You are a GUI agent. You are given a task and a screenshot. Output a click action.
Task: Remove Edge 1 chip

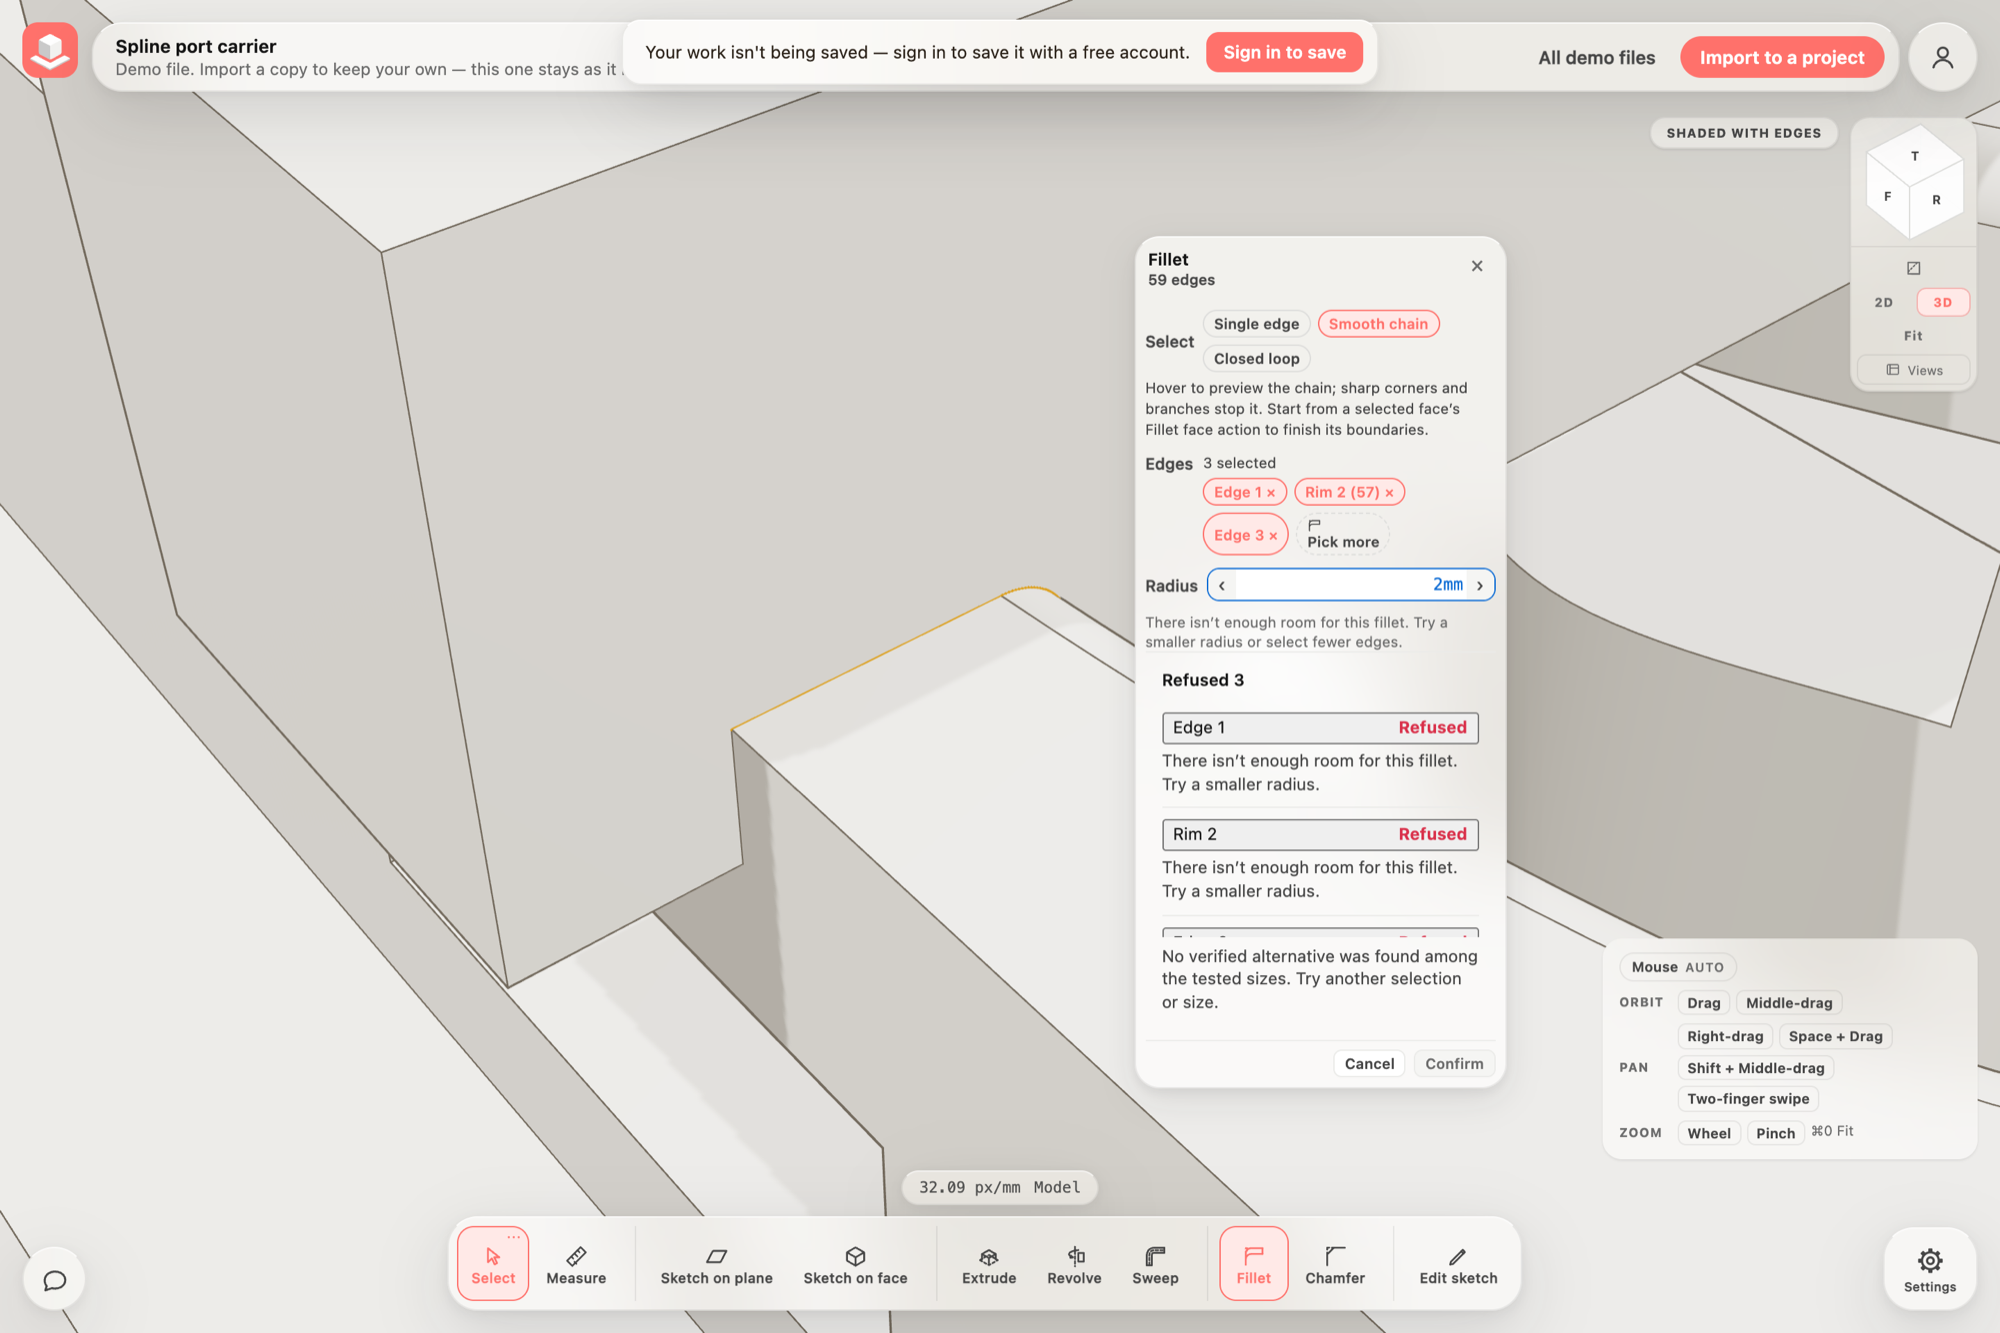coord(1271,493)
